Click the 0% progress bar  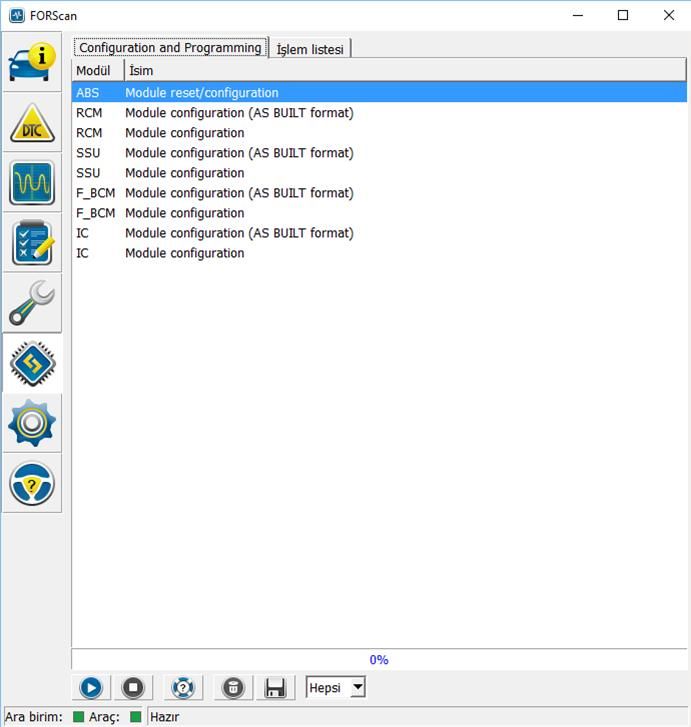click(x=379, y=659)
